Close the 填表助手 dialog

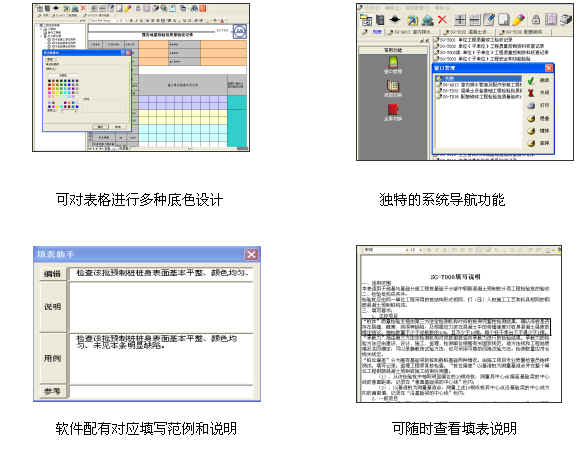coord(251,254)
